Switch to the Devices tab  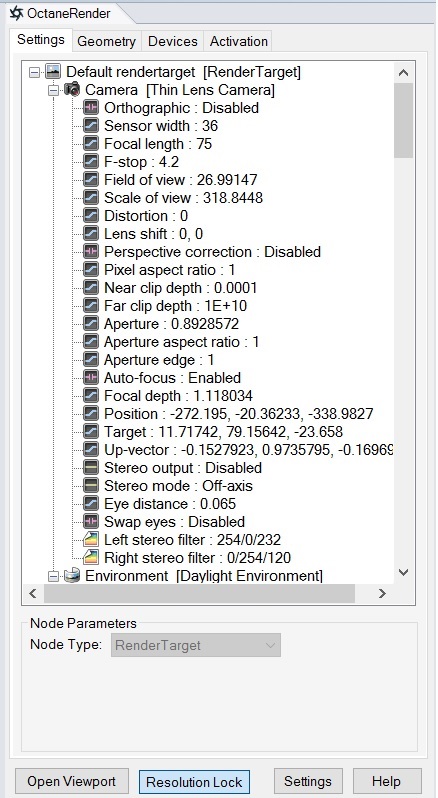pyautogui.click(x=172, y=41)
